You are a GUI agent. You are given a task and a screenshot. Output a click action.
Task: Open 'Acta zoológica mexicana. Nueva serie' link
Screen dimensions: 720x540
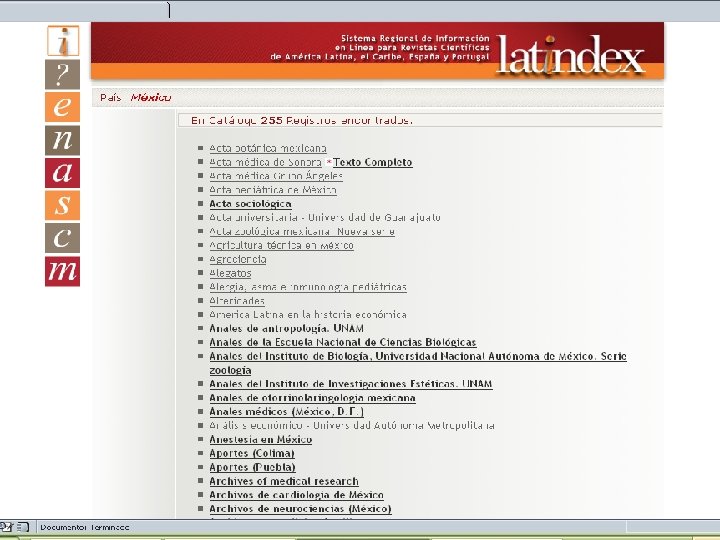pos(302,231)
